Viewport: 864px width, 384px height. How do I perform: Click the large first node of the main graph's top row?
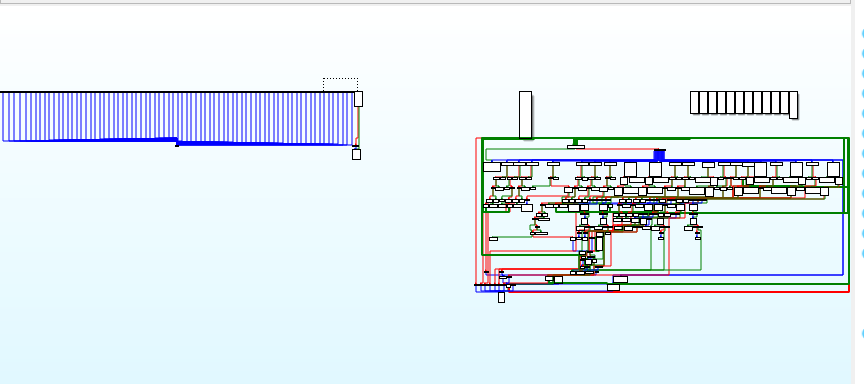pyautogui.click(x=492, y=167)
